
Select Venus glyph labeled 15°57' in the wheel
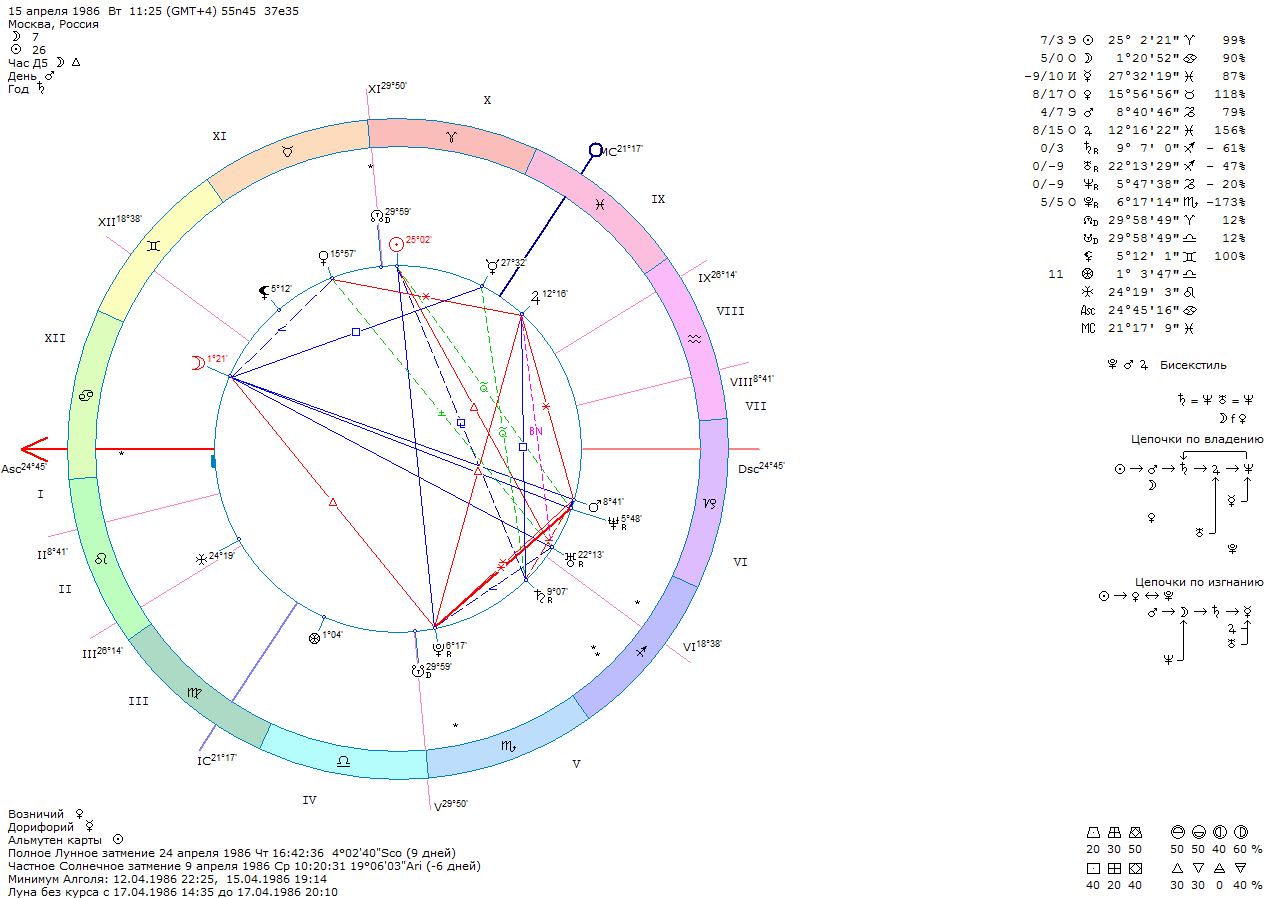pyautogui.click(x=322, y=256)
